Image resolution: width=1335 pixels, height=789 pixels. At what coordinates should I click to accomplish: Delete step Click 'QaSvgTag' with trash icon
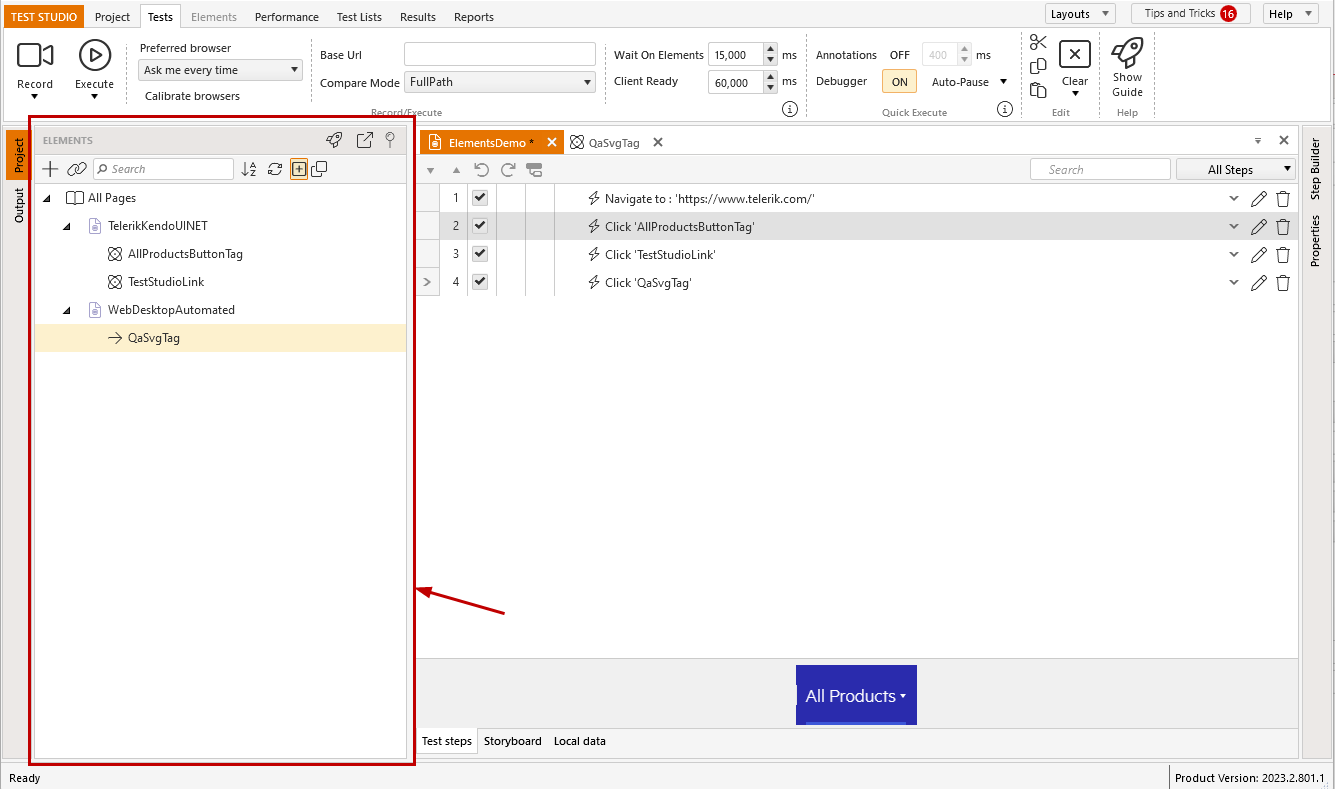pyautogui.click(x=1283, y=283)
